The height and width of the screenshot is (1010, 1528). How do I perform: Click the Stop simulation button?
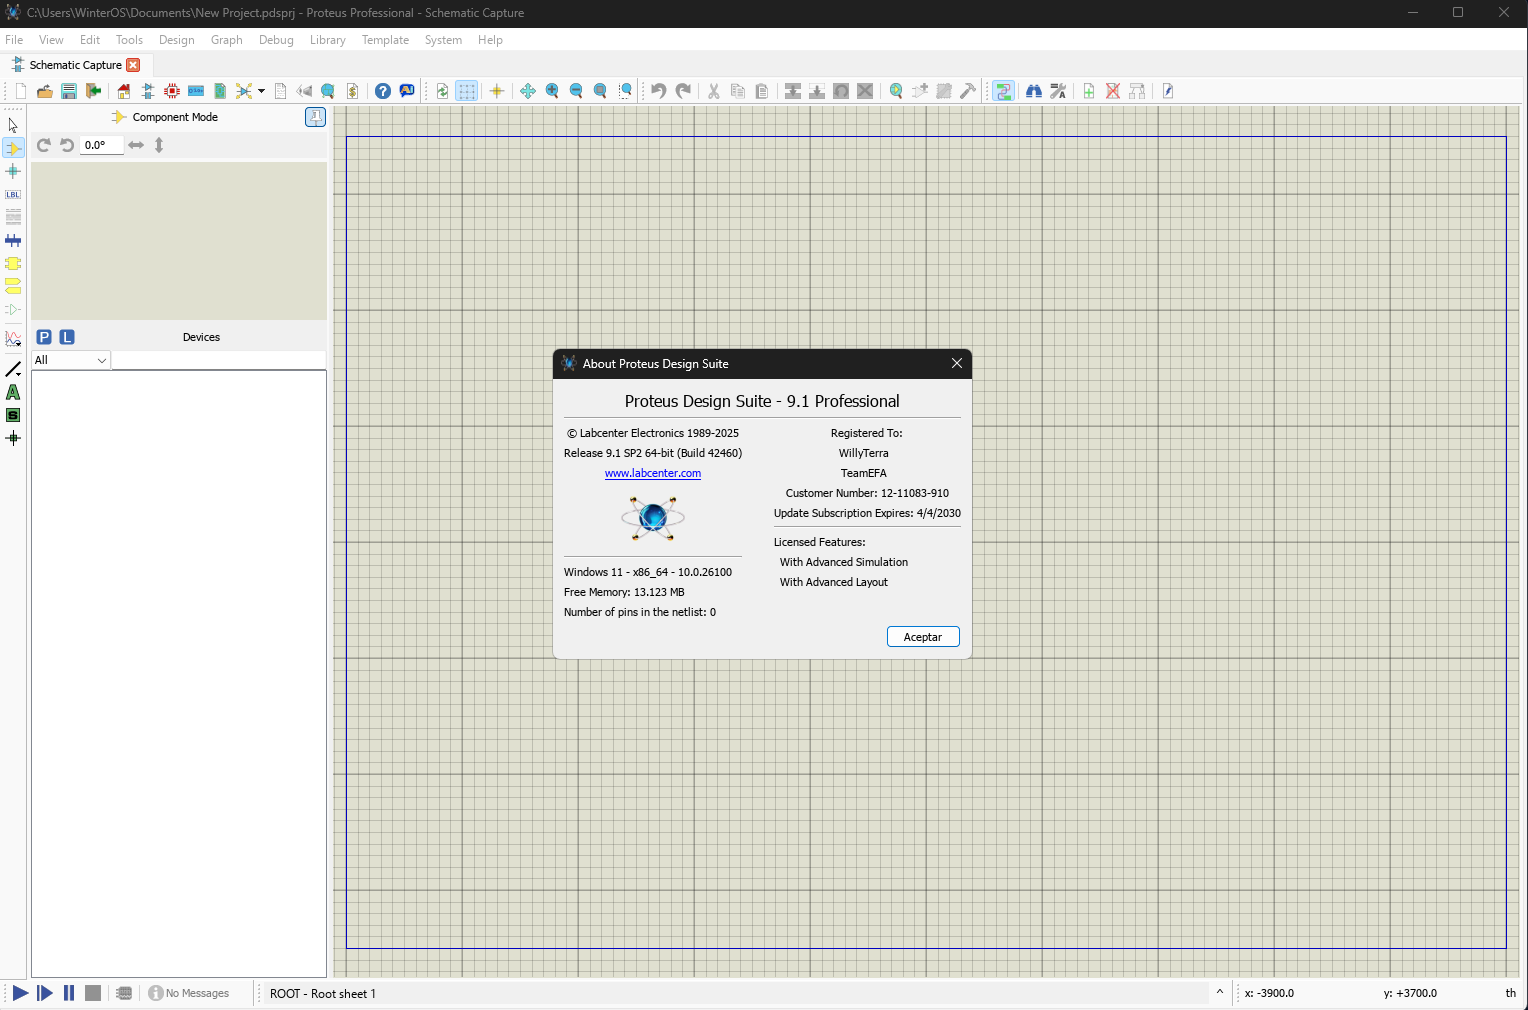[93, 993]
